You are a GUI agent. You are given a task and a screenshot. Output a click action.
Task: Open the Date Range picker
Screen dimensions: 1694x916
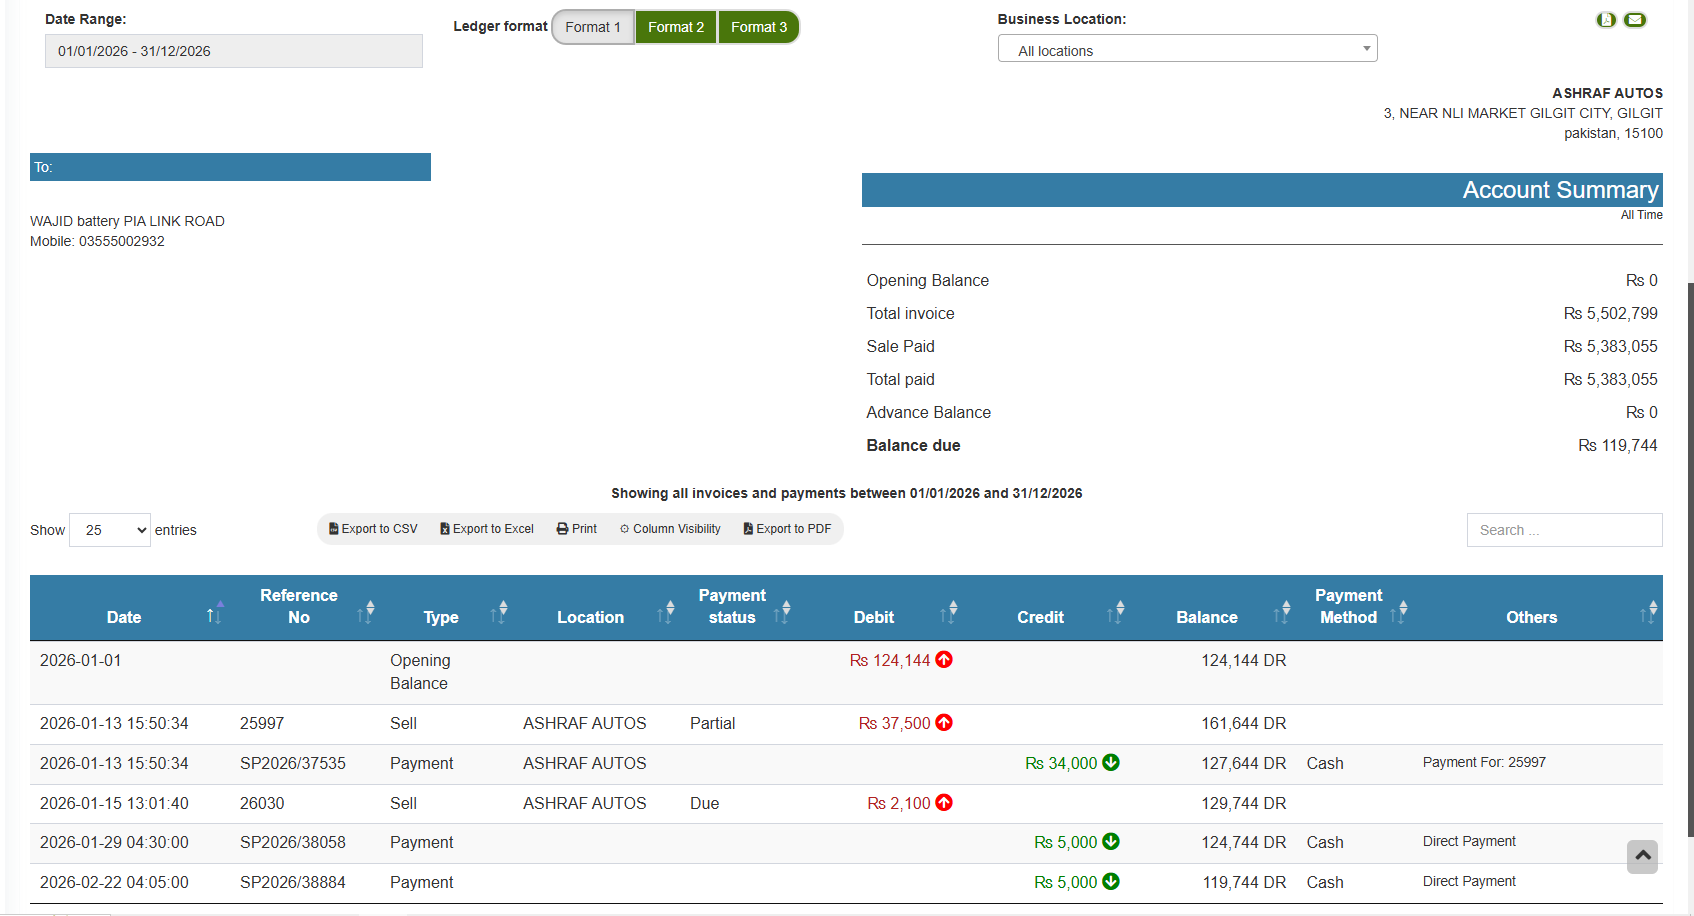tap(233, 50)
